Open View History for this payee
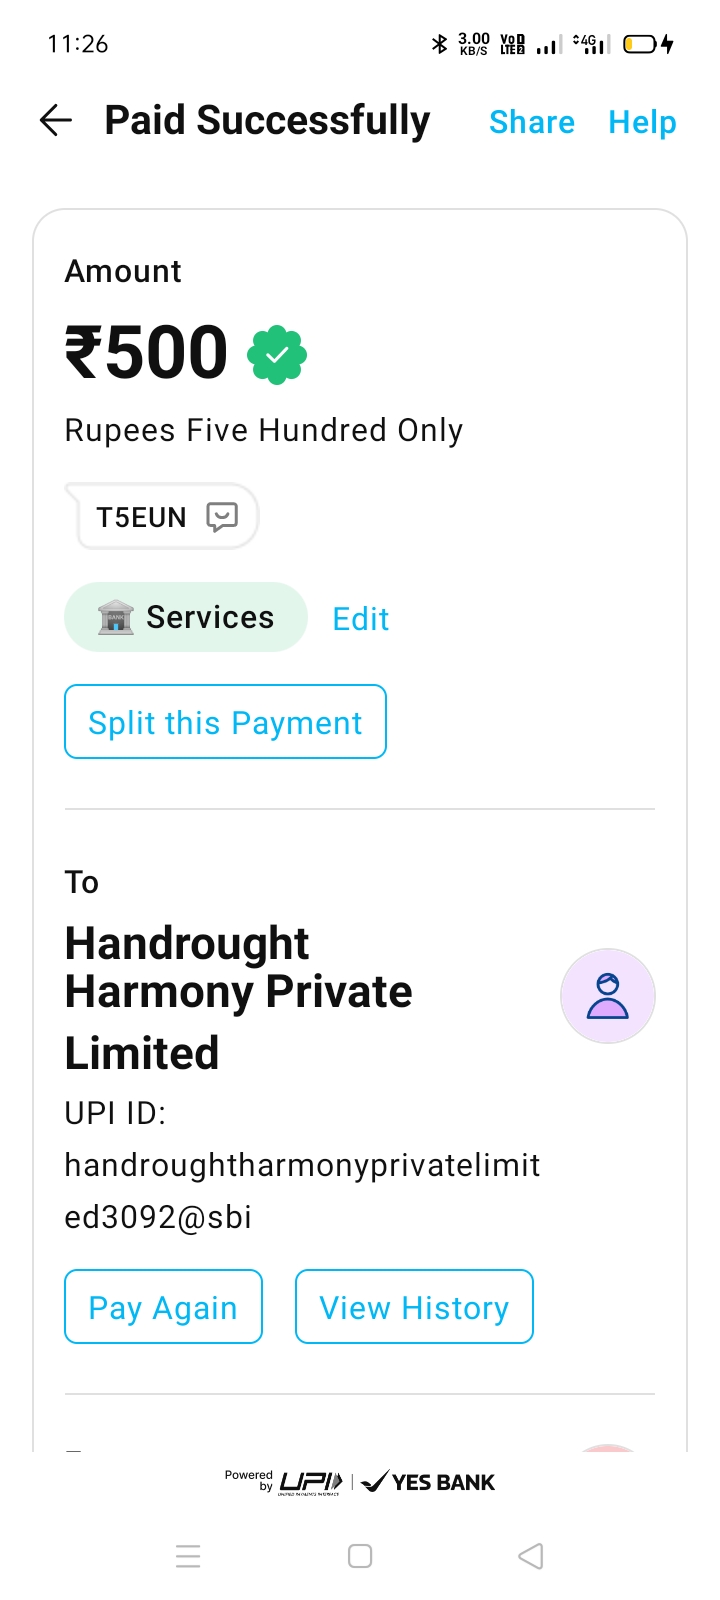The height and width of the screenshot is (1600, 720). click(x=414, y=1307)
